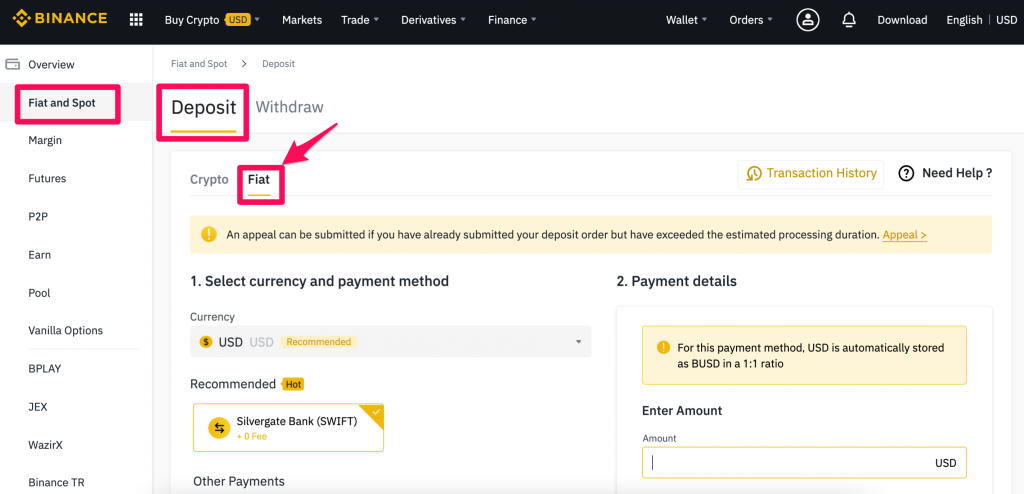Open the apps grid menu icon
This screenshot has width=1024, height=494.
point(136,20)
